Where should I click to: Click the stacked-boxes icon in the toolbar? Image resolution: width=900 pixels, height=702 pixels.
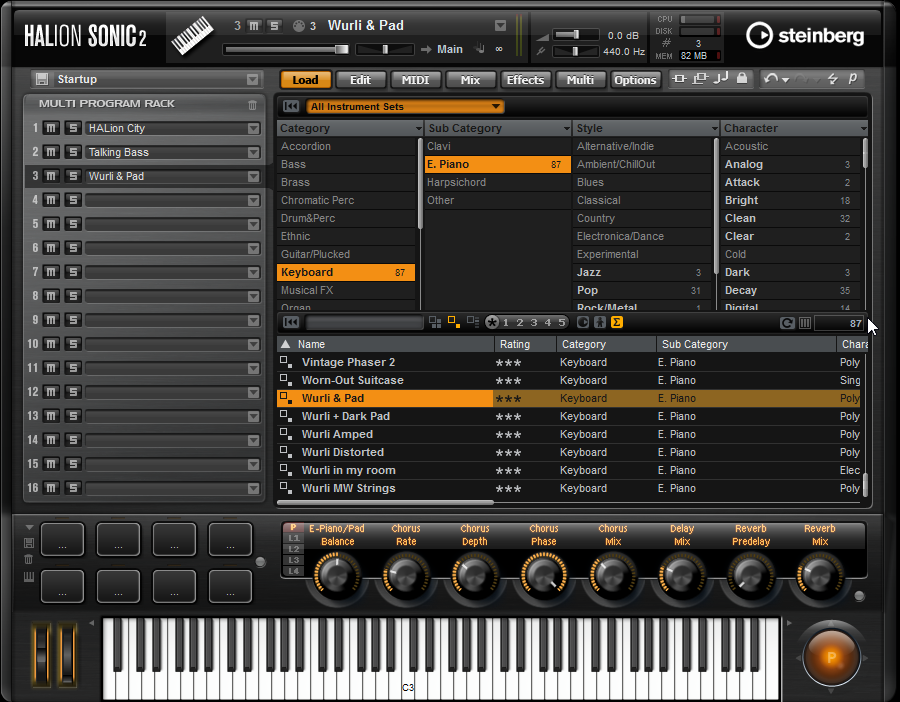click(x=700, y=79)
